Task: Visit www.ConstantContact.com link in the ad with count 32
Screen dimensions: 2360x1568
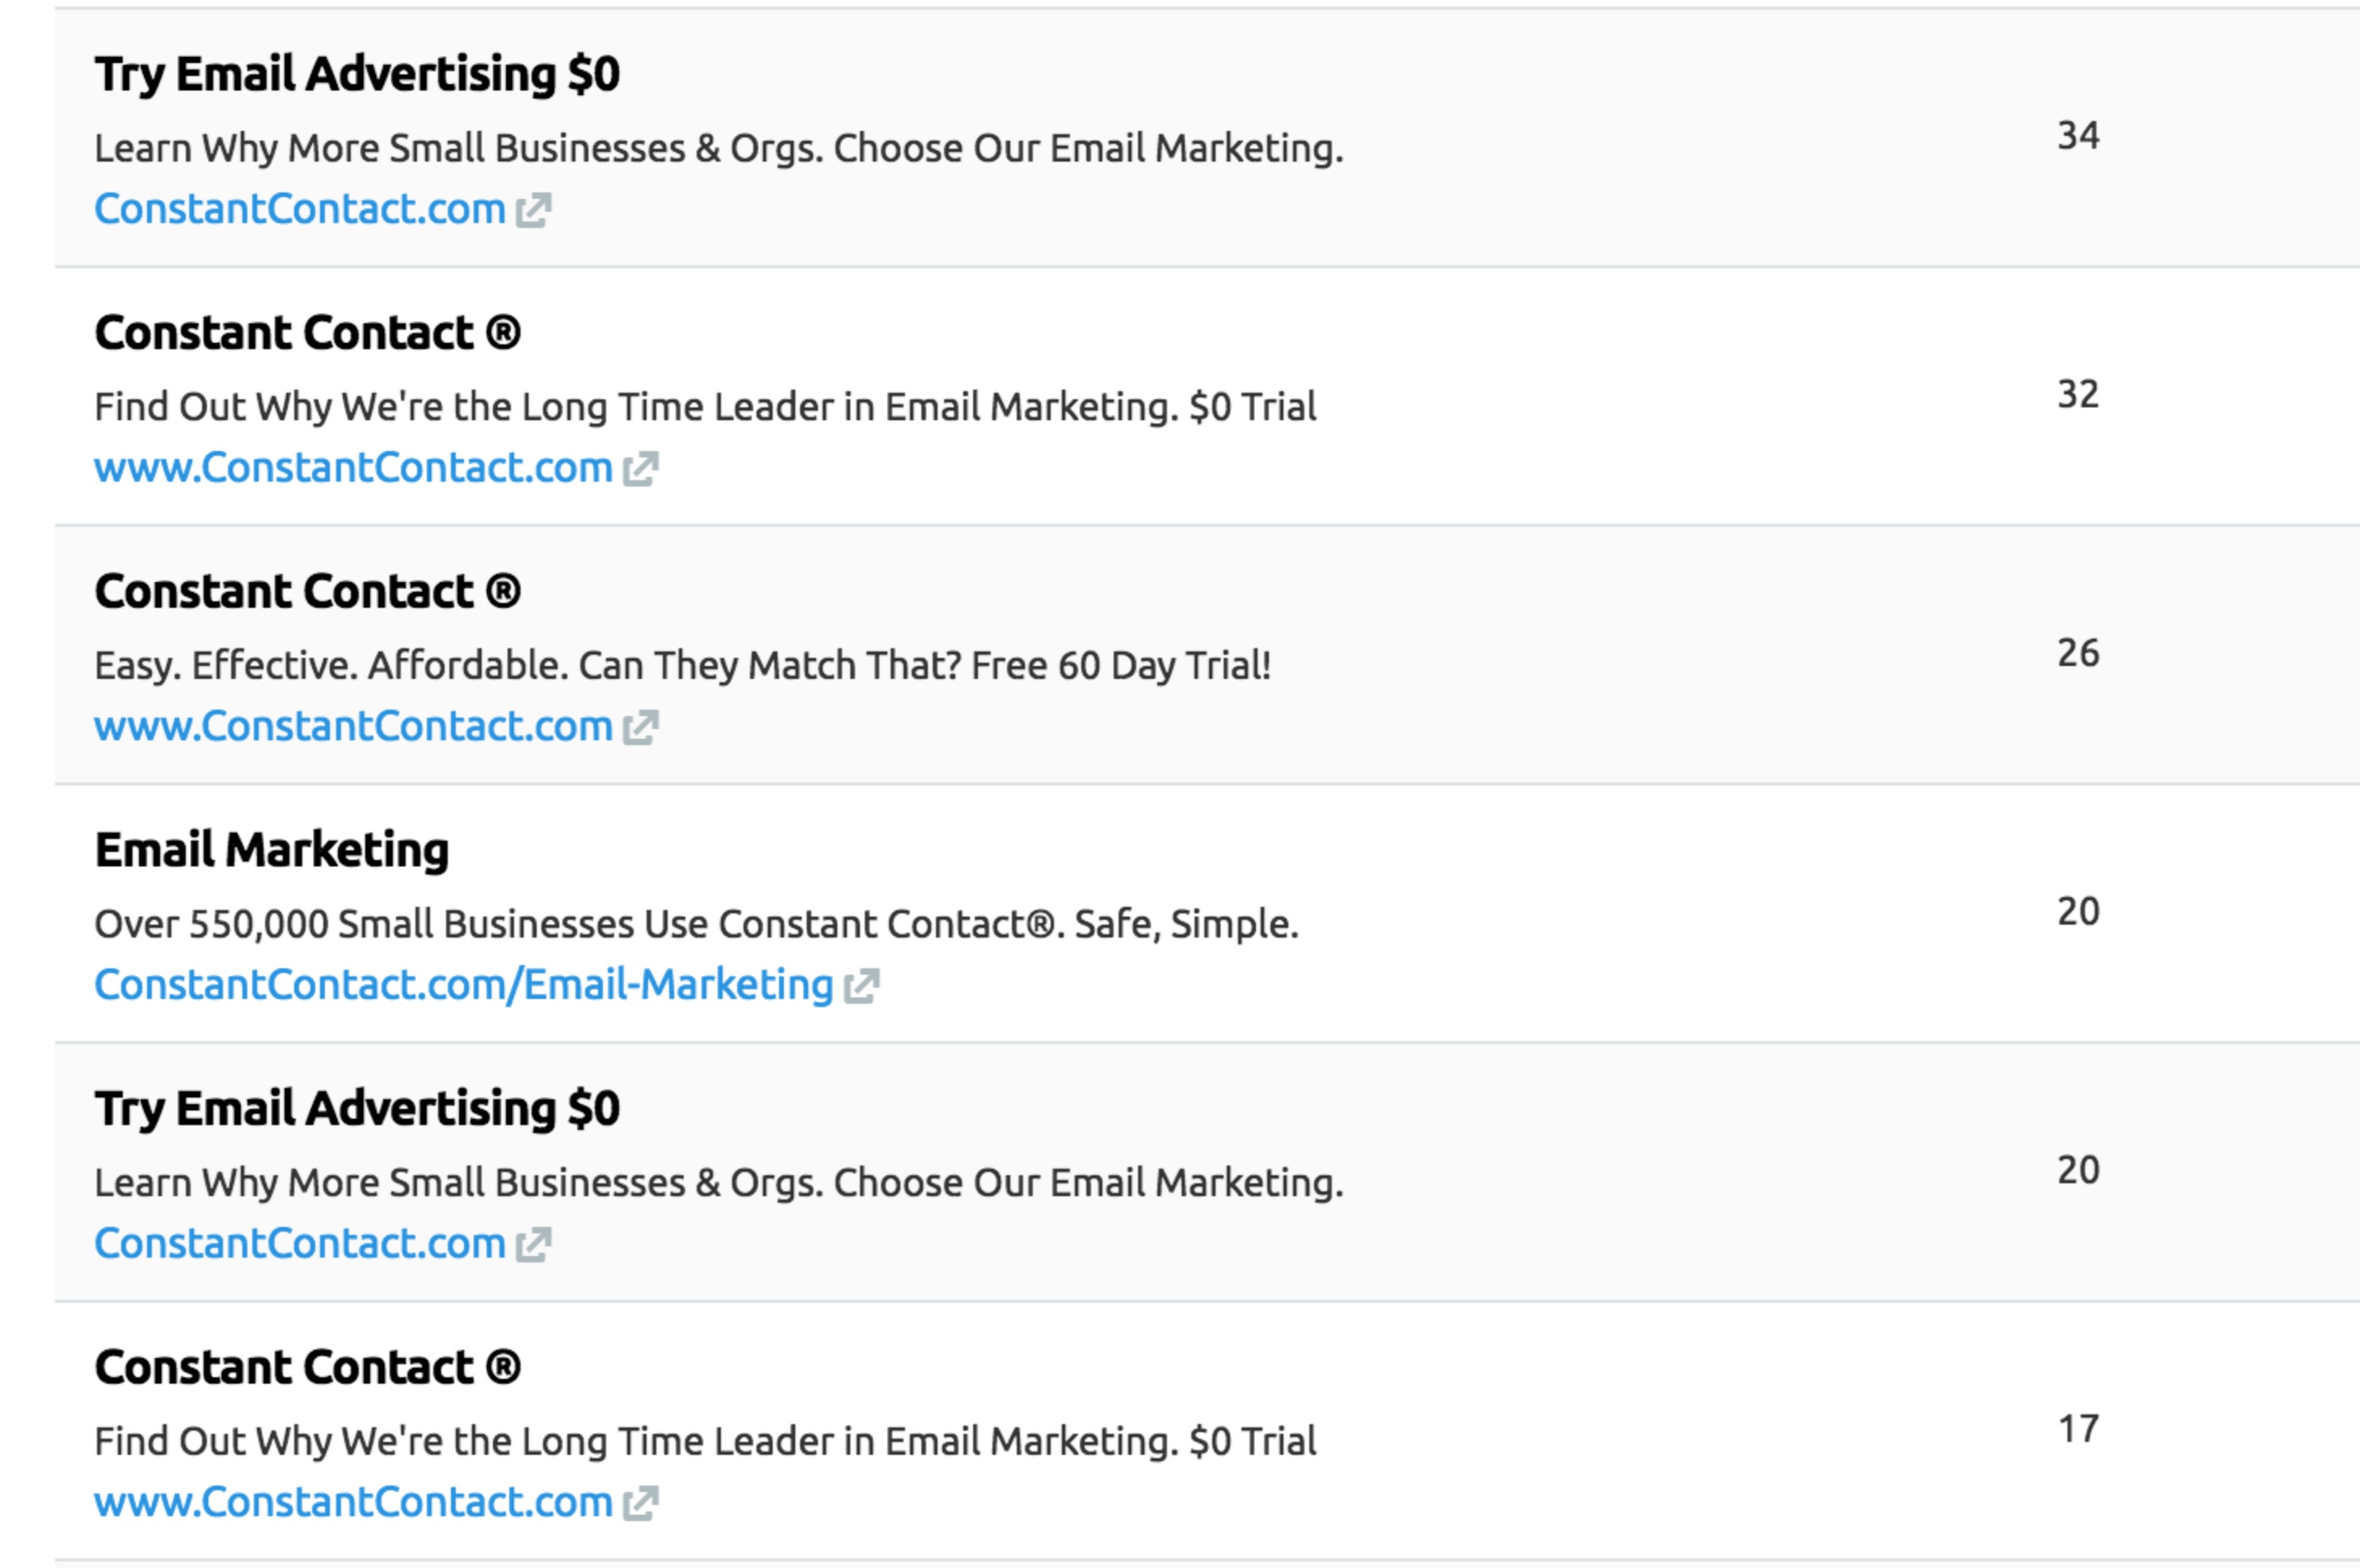Action: (x=353, y=468)
